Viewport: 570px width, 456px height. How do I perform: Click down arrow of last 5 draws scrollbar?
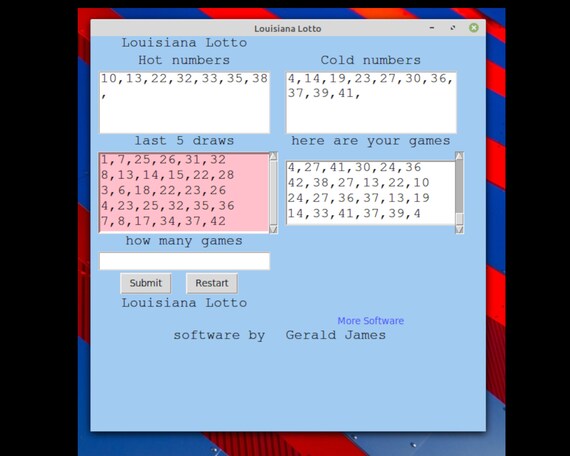click(x=273, y=229)
